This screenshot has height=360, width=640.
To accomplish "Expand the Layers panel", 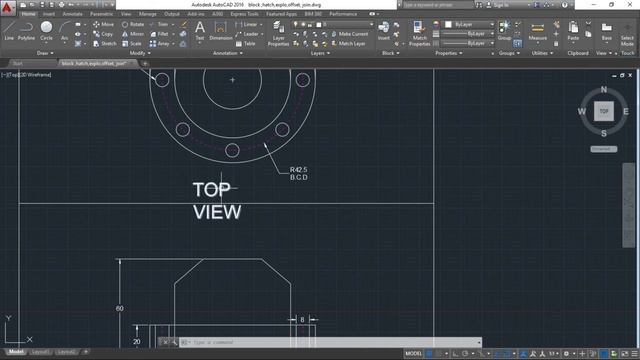I will [320, 53].
